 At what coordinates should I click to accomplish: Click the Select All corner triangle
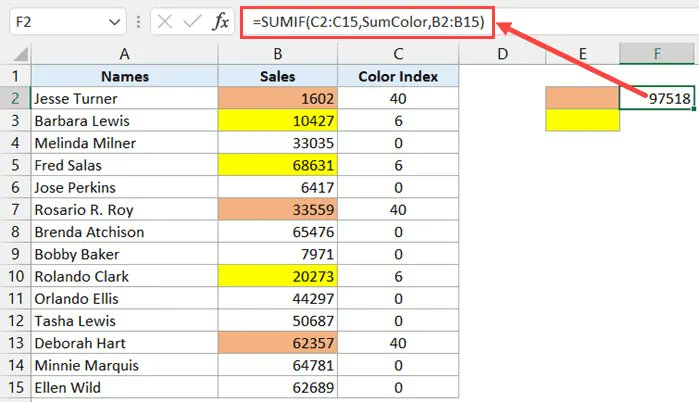coord(21,54)
